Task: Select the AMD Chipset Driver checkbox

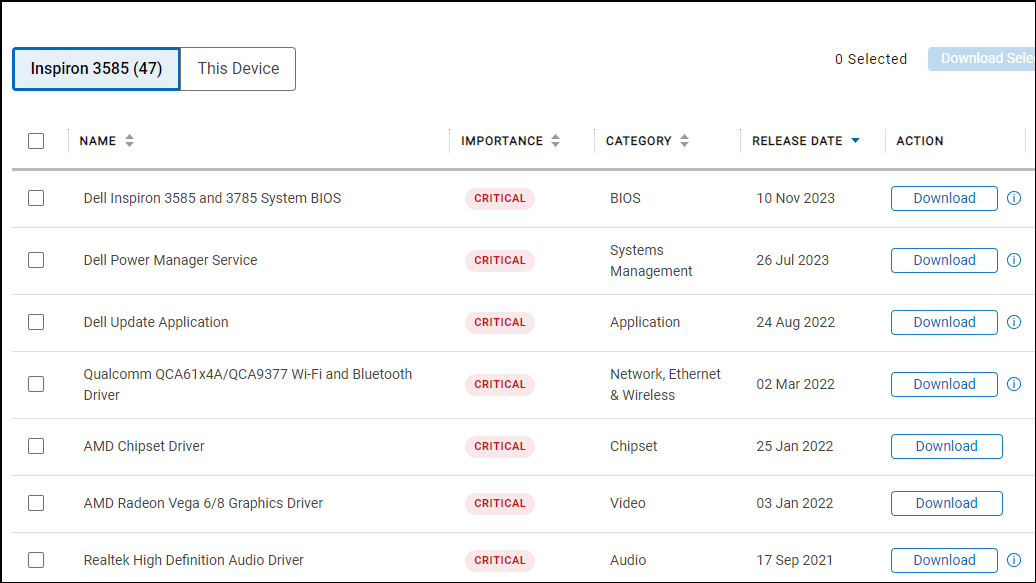Action: click(36, 446)
